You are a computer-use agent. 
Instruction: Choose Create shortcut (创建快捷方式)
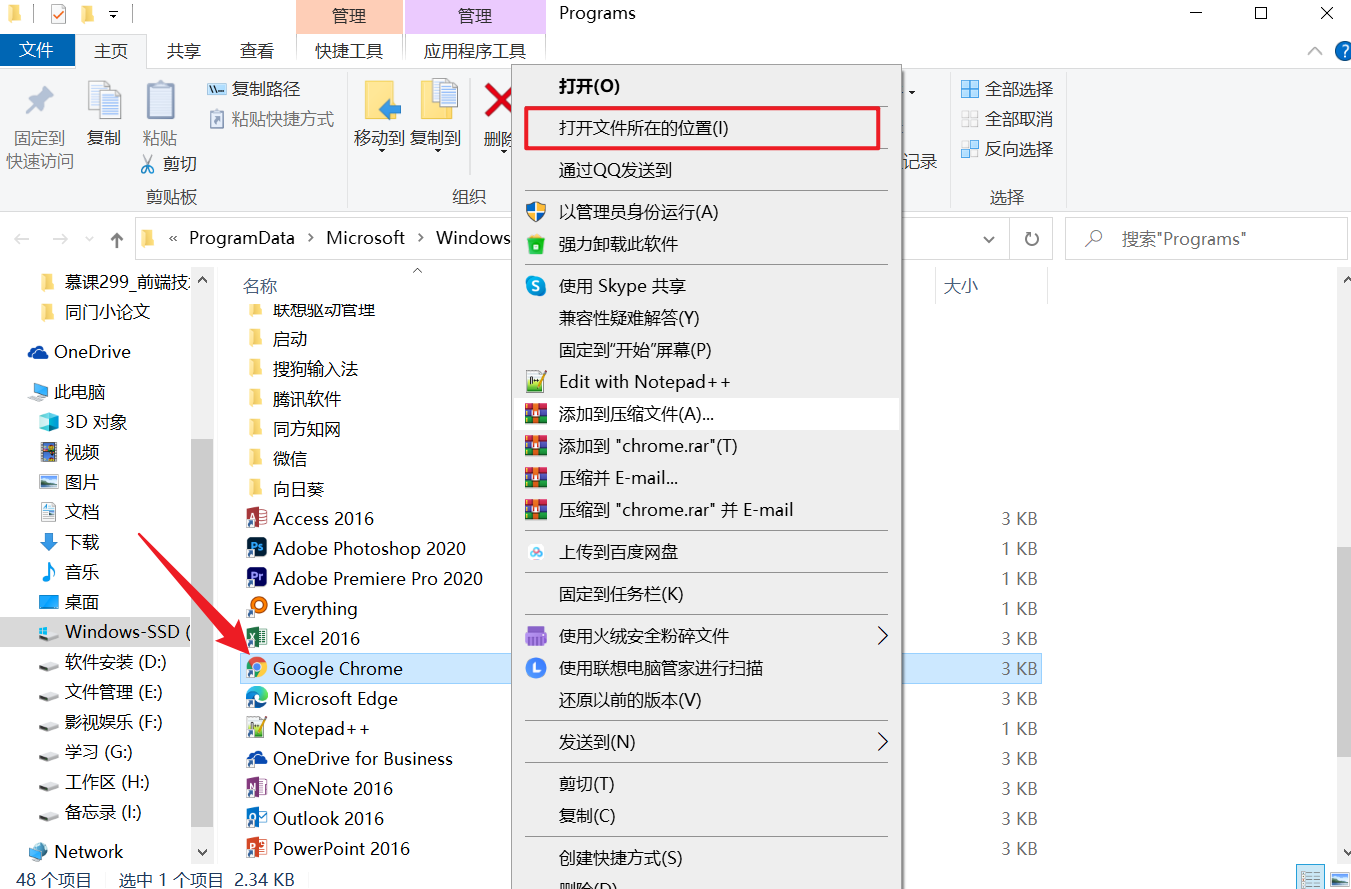(x=707, y=858)
